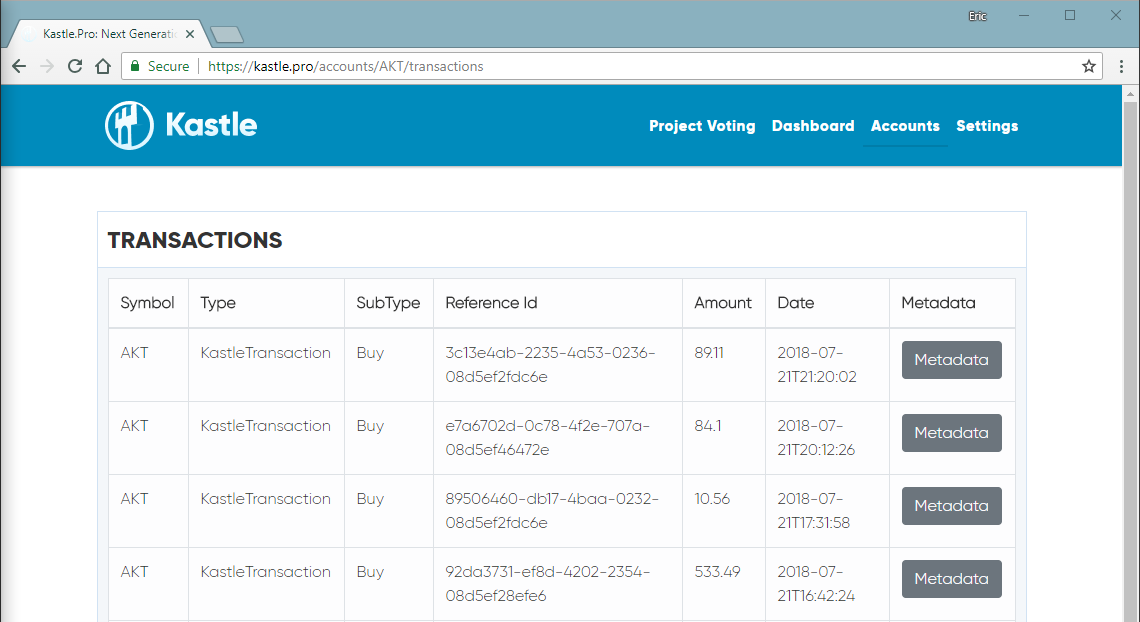Viewport: 1140px width, 622px height.
Task: Minimize the browser window
Action: 1024,15
